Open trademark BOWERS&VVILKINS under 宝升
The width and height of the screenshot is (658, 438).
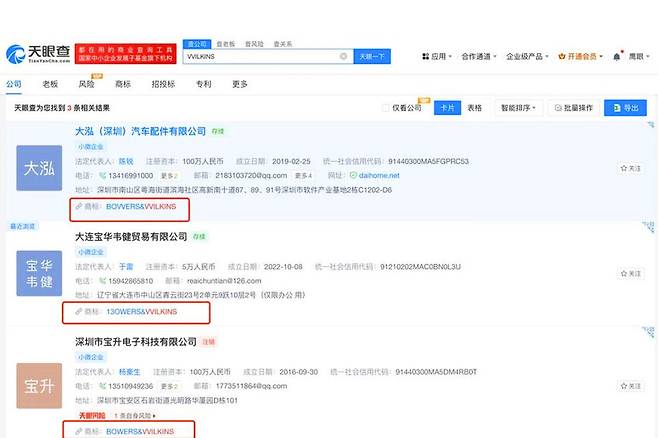(140, 431)
